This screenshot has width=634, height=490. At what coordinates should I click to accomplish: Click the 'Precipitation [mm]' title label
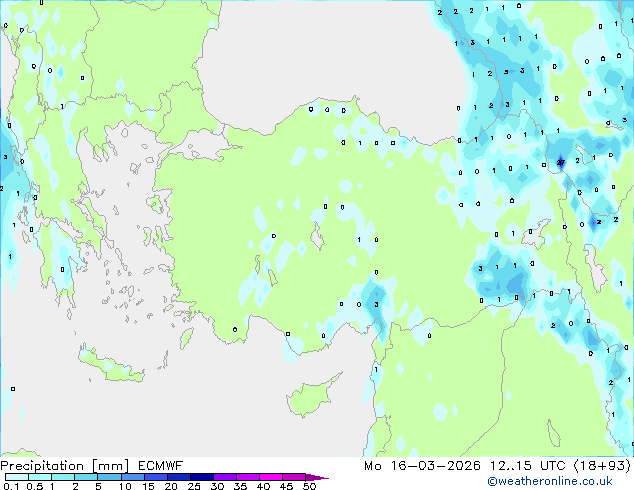pyautogui.click(x=65, y=466)
